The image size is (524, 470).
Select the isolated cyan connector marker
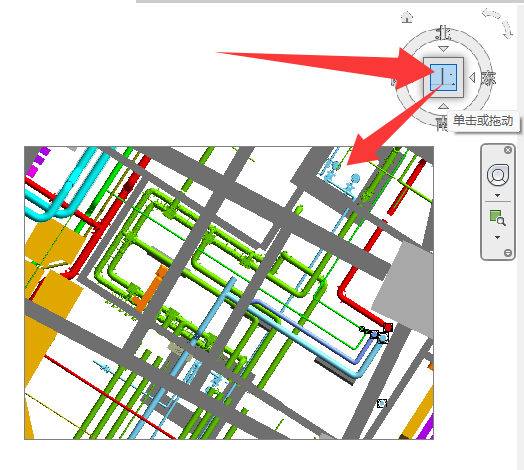point(382,403)
